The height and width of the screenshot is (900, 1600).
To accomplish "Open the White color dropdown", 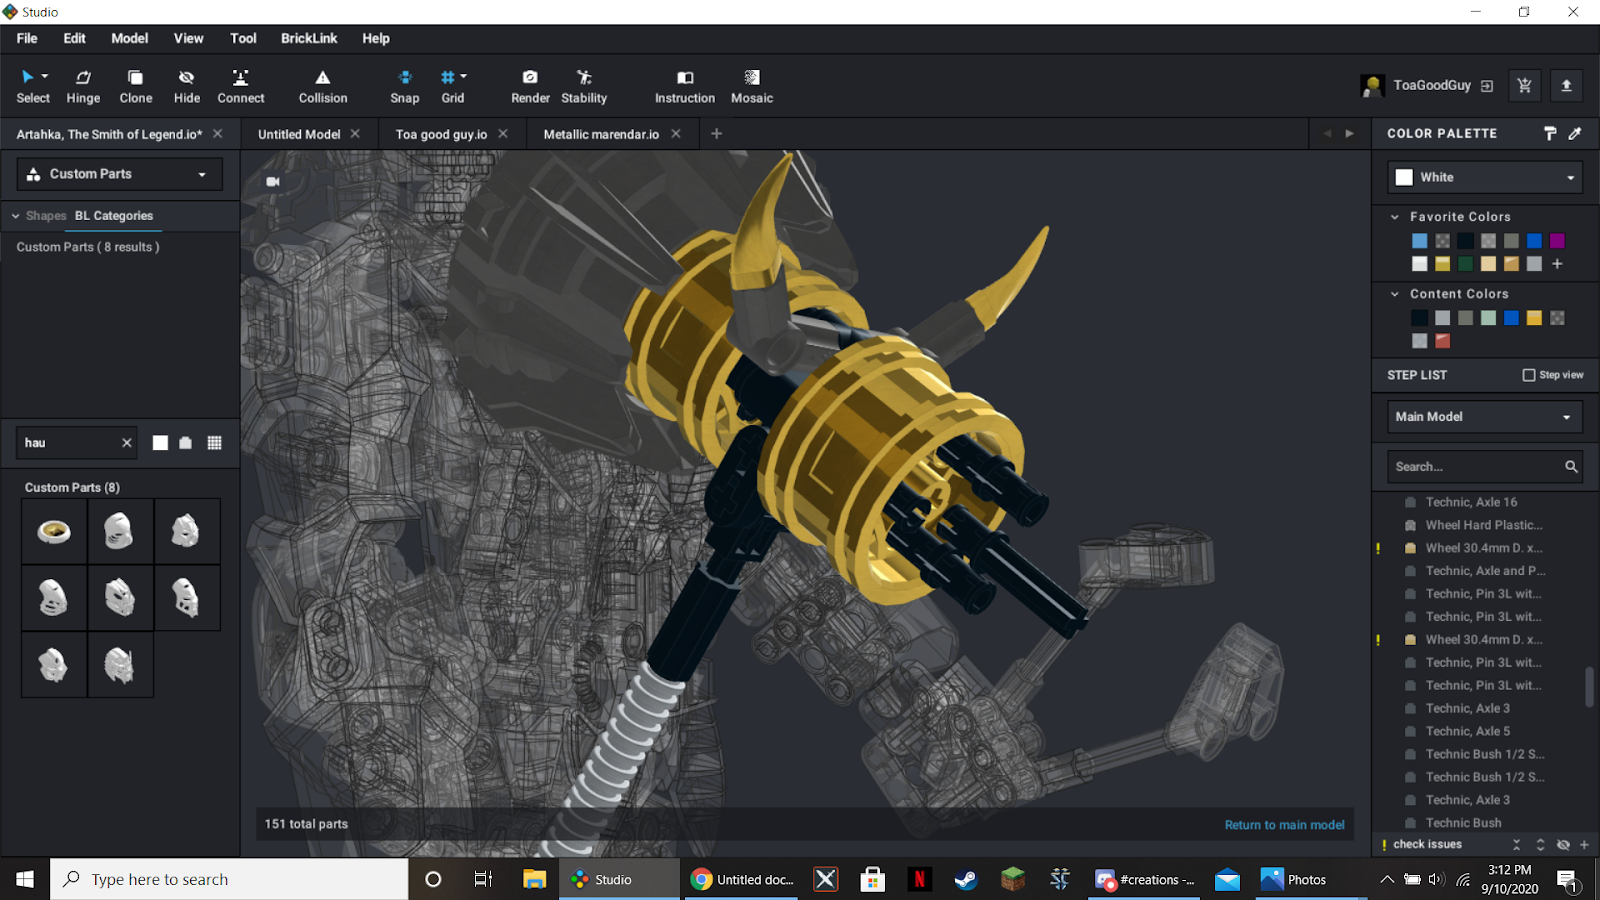I will point(1485,177).
